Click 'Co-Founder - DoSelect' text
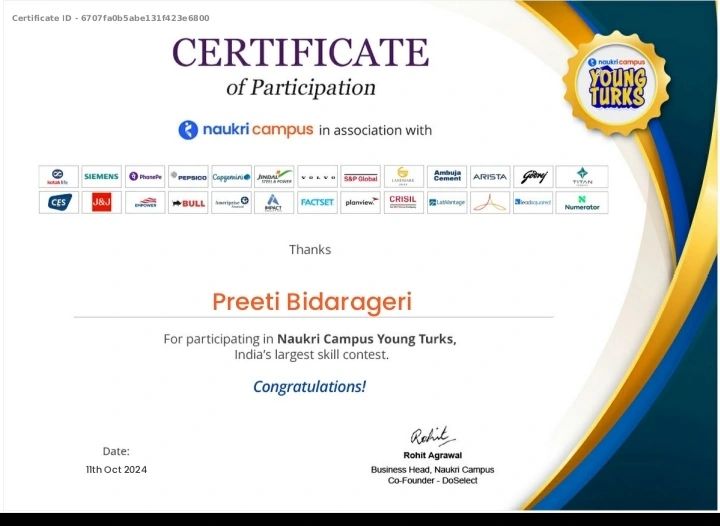720x526 pixels. coord(433,481)
